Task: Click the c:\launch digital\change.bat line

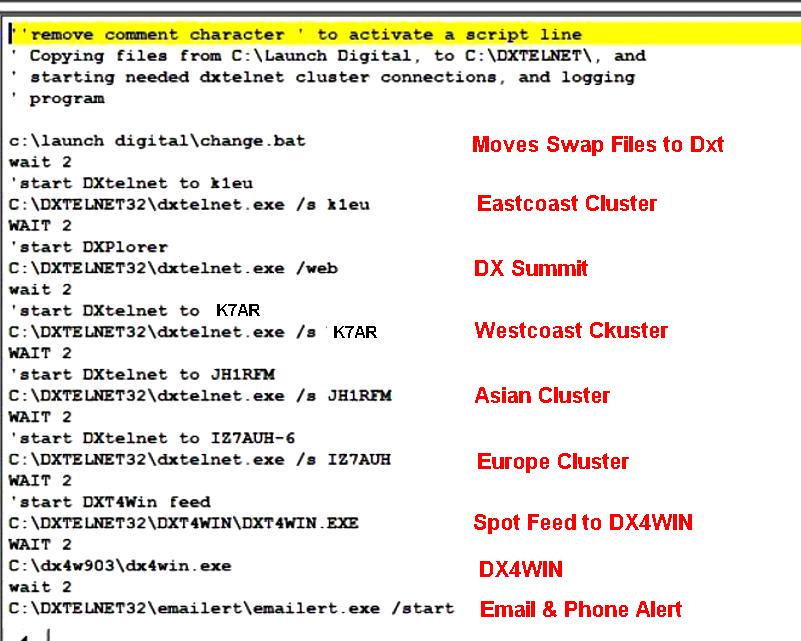Action: pos(157,141)
